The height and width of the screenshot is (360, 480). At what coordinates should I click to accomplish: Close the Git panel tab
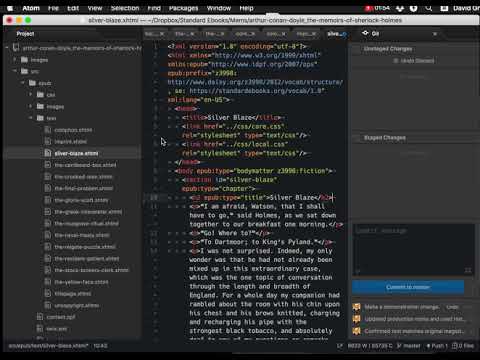(435, 34)
